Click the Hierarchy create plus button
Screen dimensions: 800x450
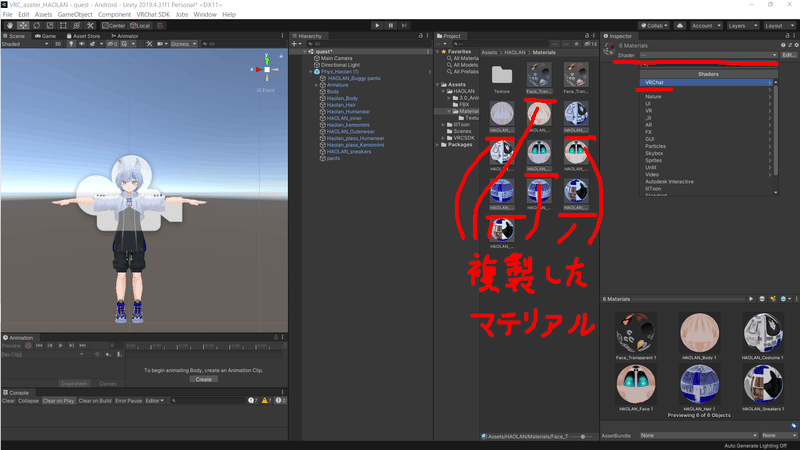tap(296, 44)
